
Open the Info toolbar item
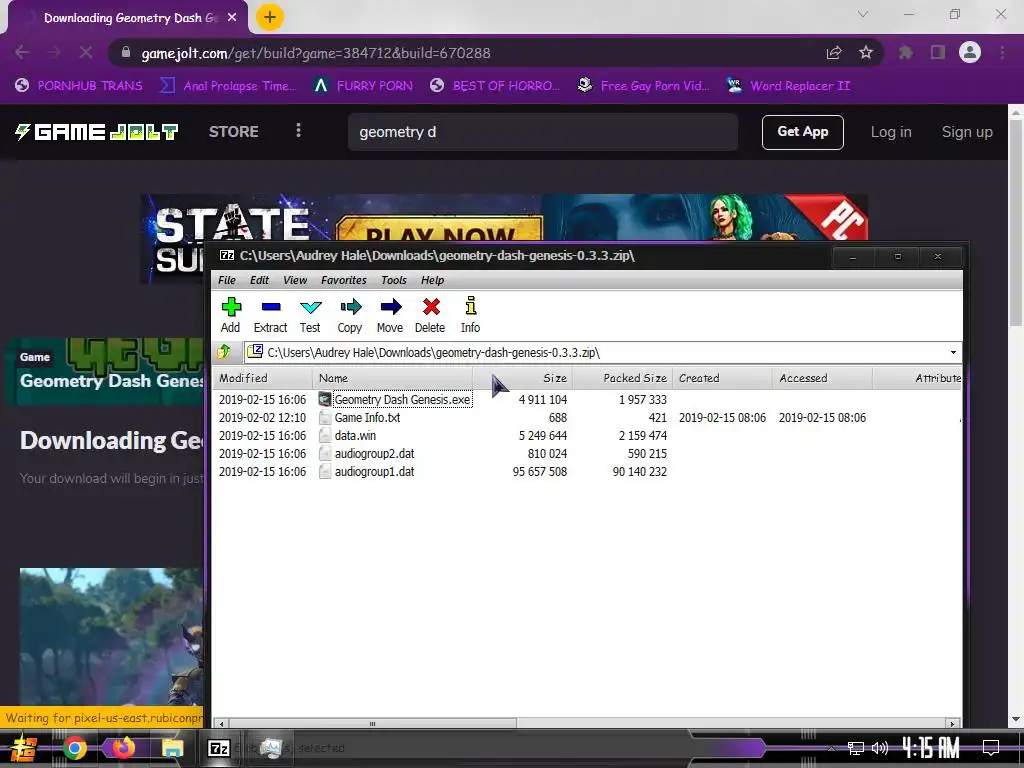pyautogui.click(x=470, y=315)
